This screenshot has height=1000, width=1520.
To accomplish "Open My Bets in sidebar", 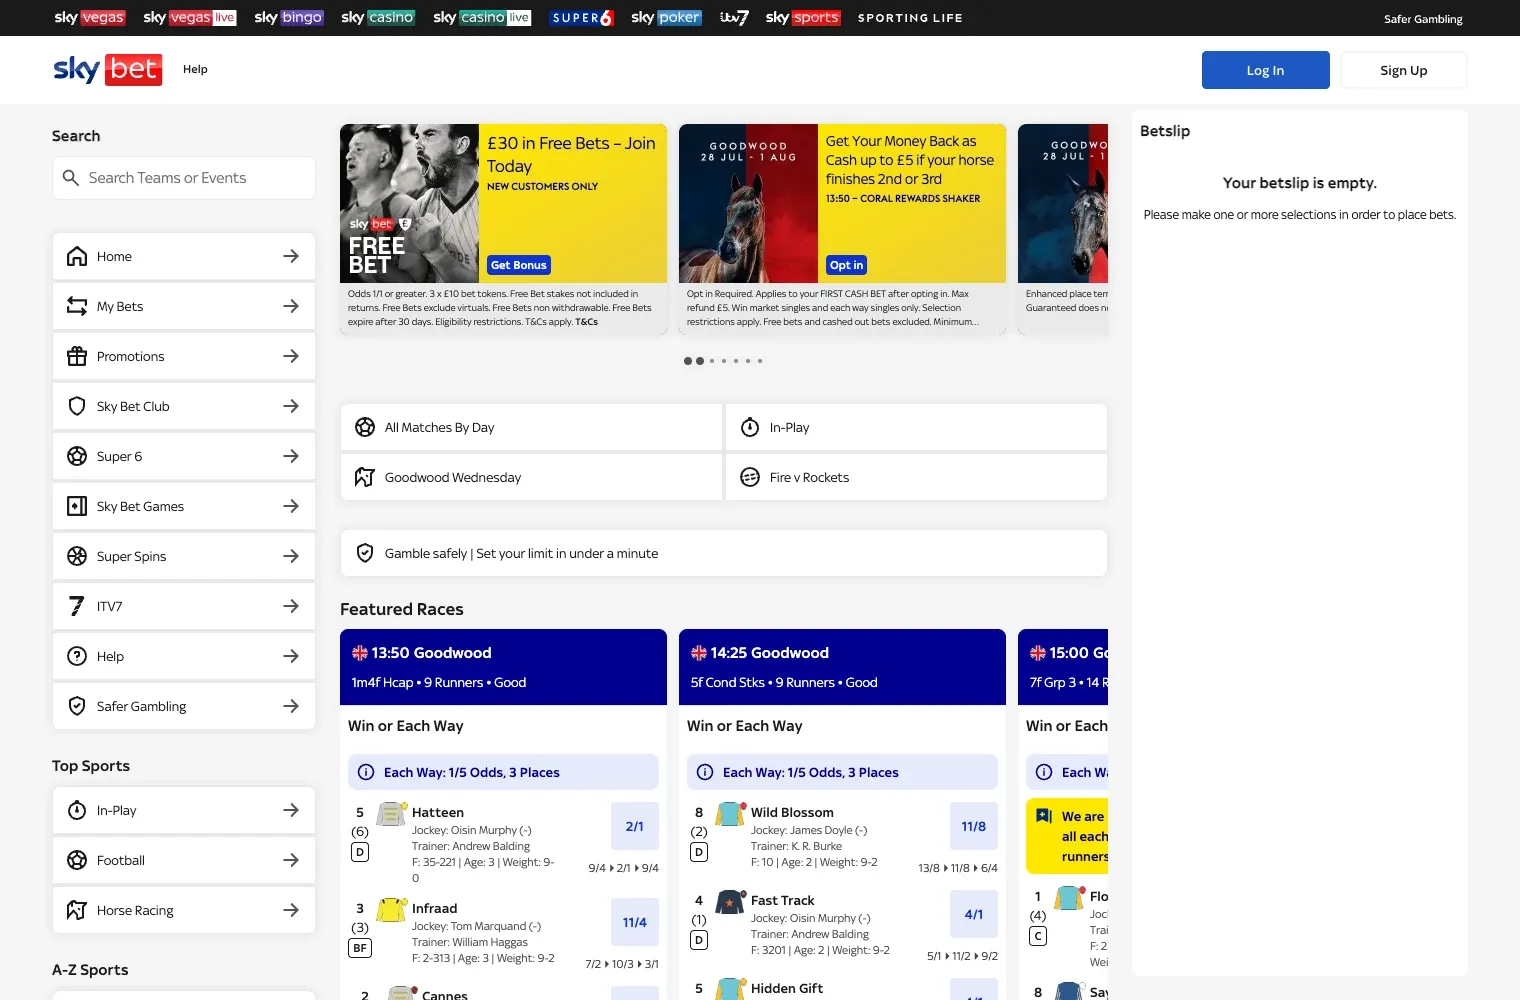I will [x=184, y=306].
